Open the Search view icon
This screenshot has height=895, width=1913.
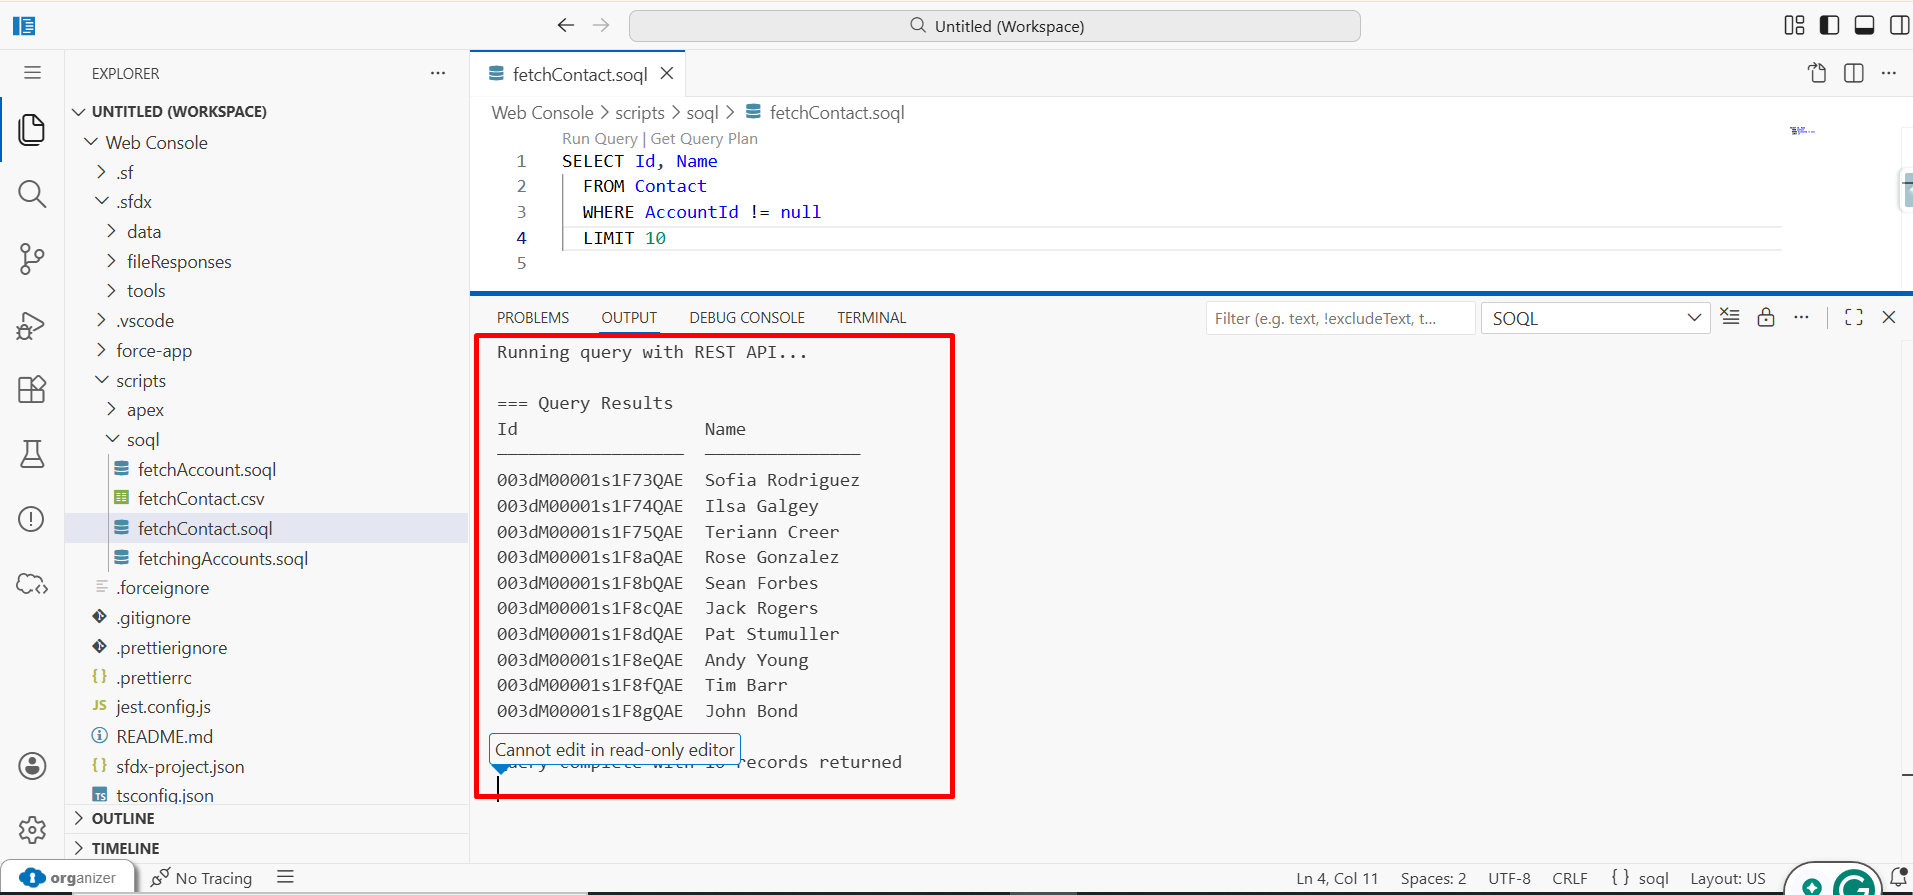[32, 193]
